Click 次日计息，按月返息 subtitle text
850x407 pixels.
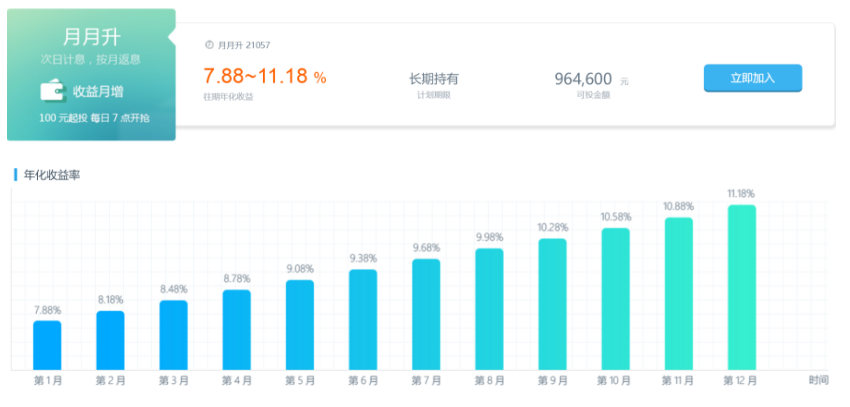click(x=91, y=59)
